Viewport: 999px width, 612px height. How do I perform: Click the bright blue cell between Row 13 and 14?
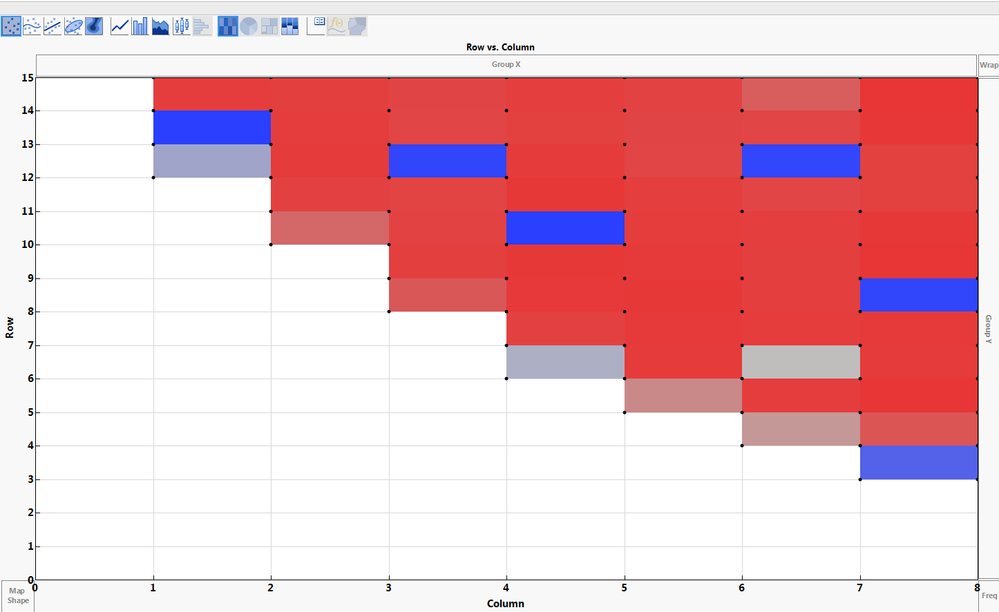coord(212,127)
